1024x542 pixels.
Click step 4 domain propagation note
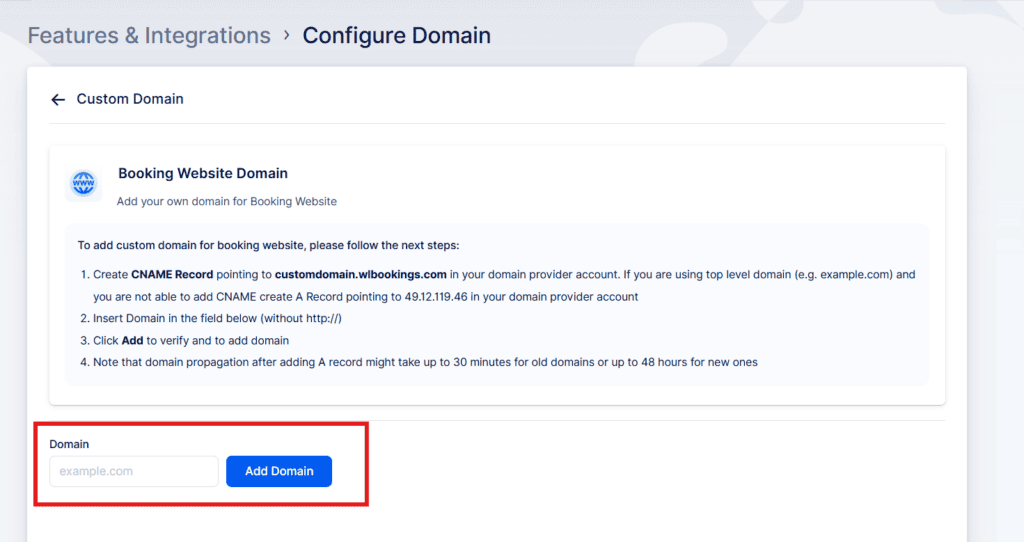point(425,362)
